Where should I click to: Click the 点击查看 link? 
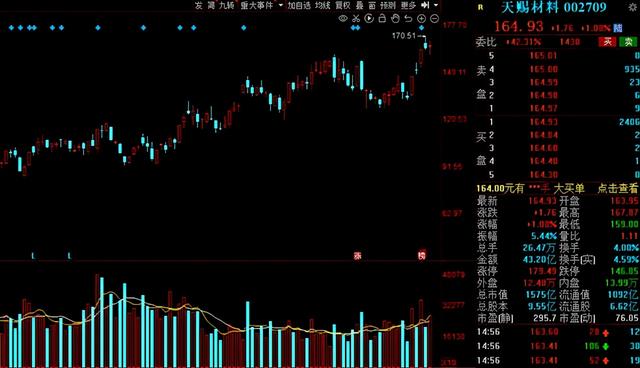(617, 188)
